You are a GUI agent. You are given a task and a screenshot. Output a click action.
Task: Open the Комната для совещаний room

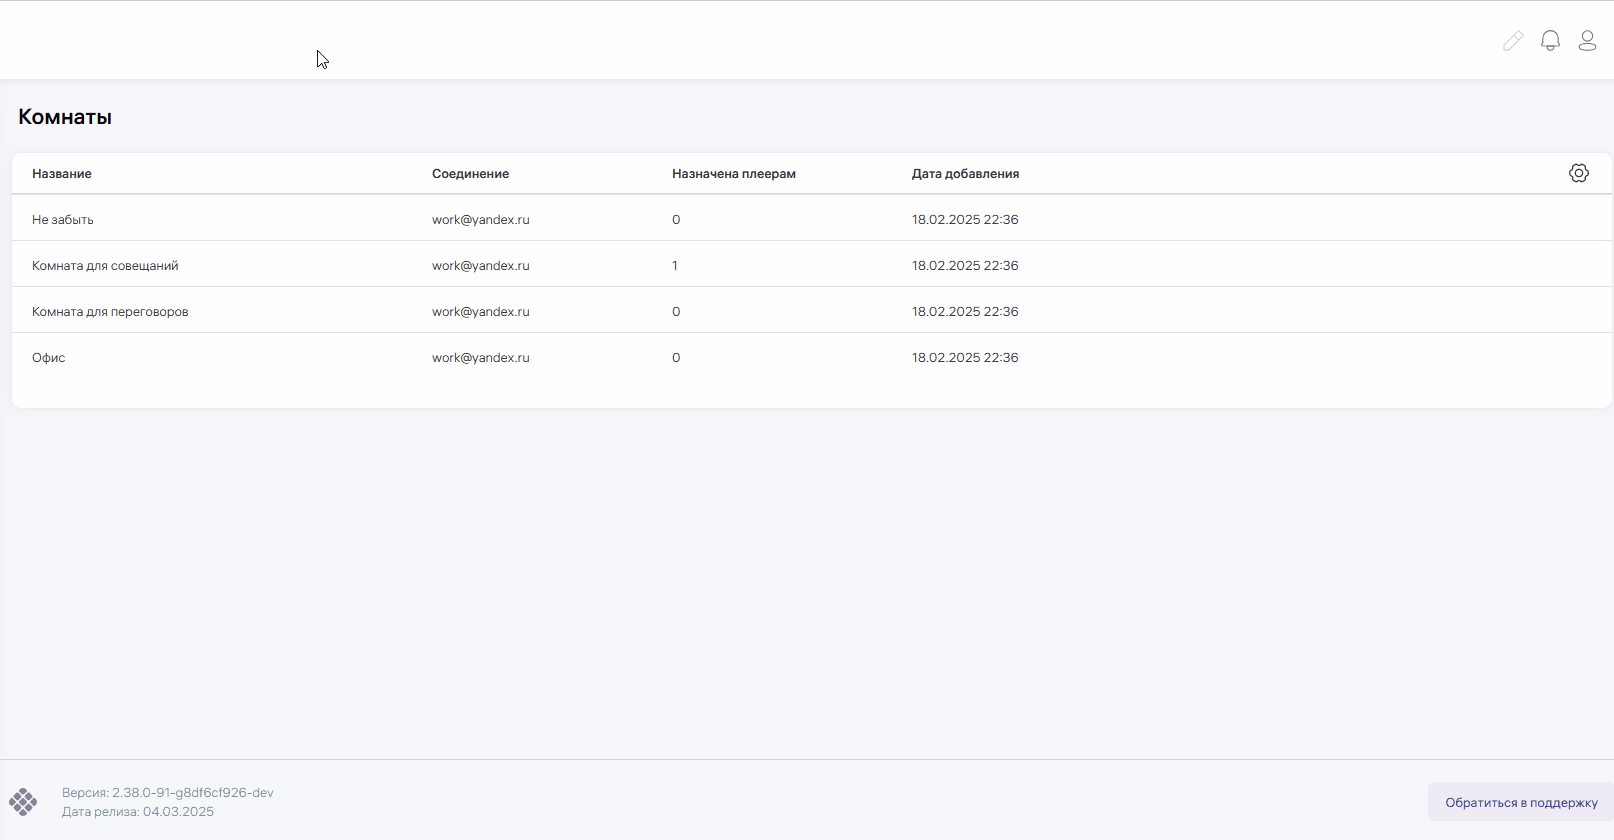tap(105, 266)
